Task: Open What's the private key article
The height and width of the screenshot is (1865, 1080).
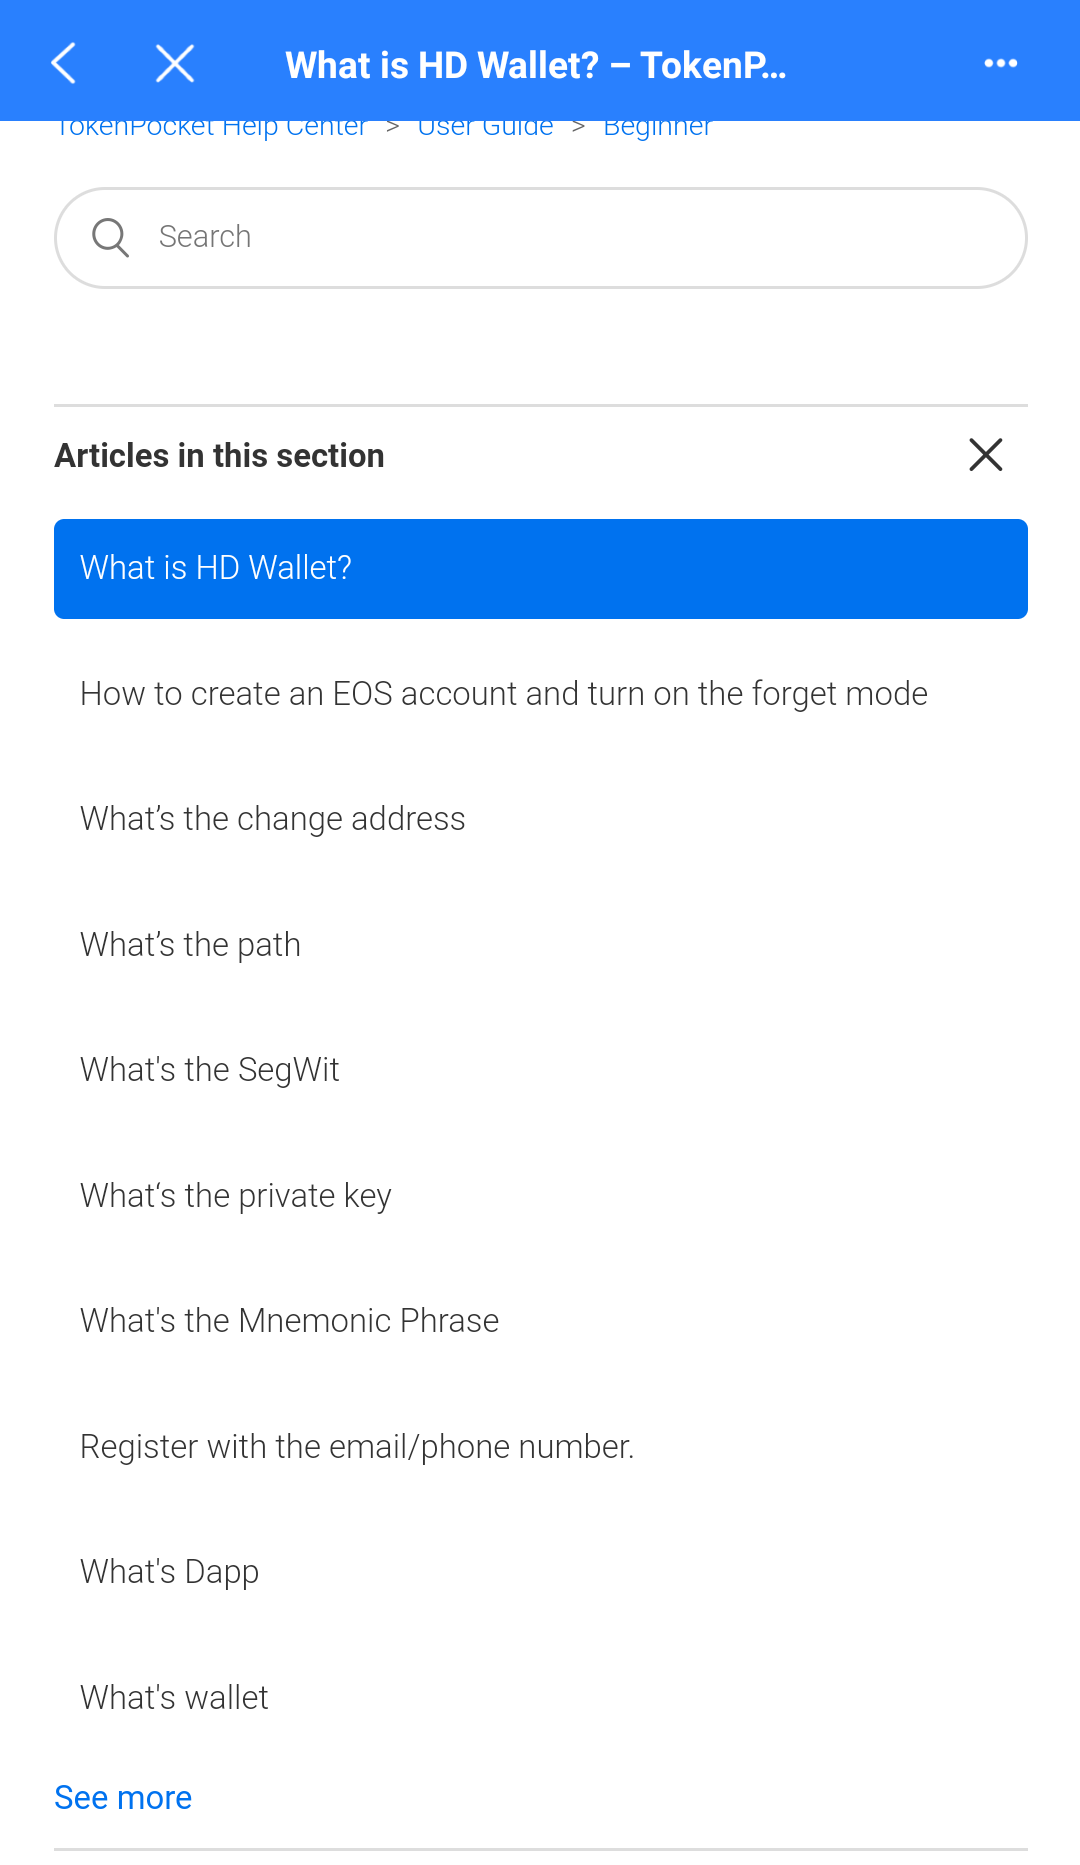Action: tap(236, 1196)
